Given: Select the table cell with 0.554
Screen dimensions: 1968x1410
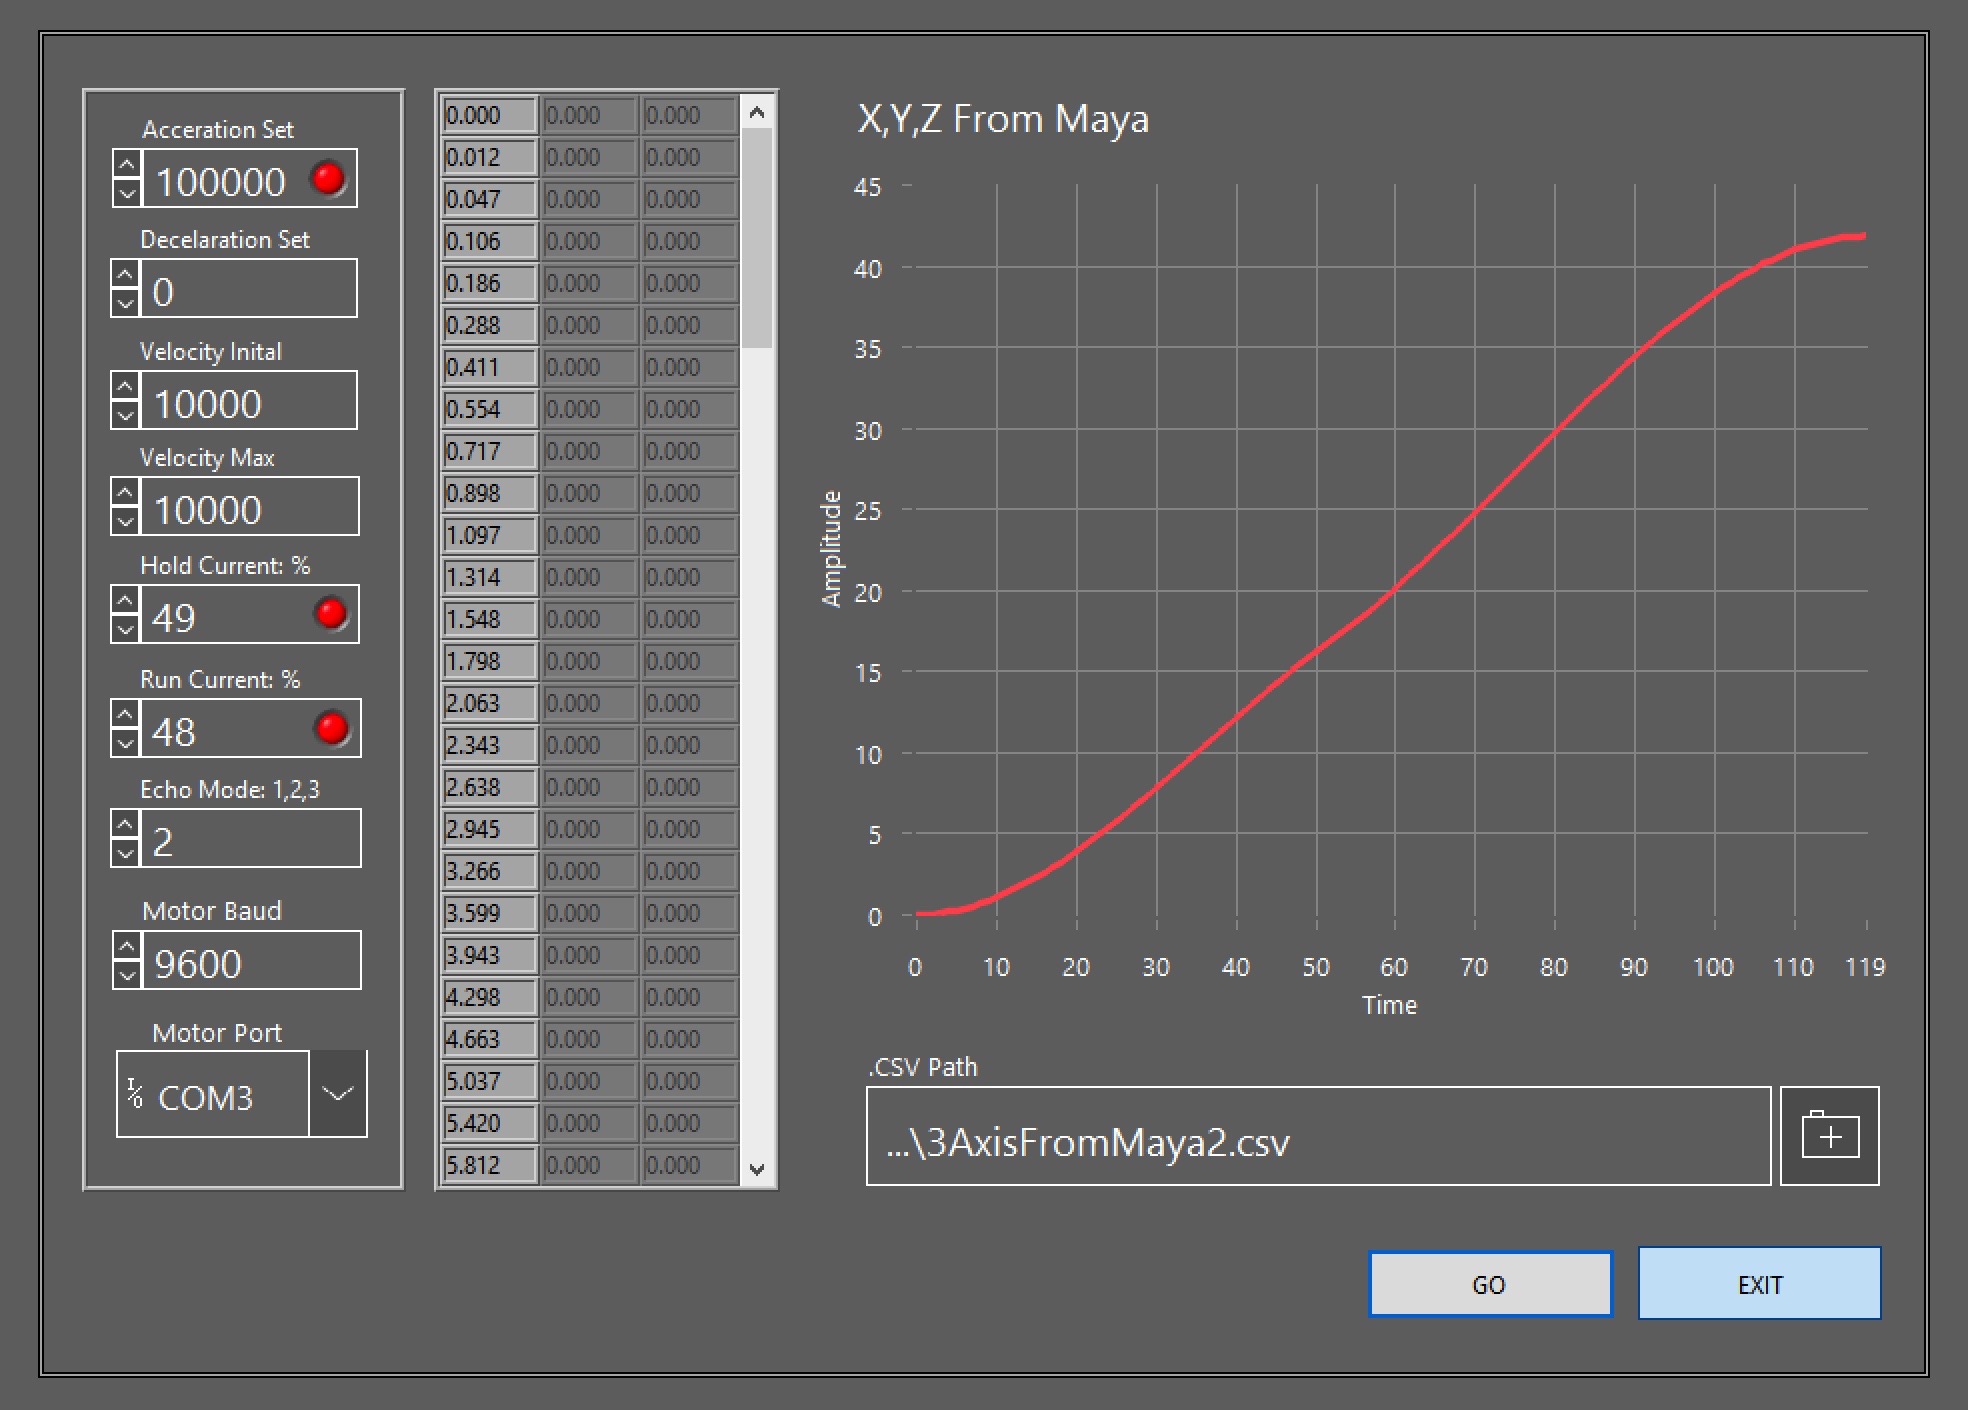Looking at the screenshot, I should 490,409.
